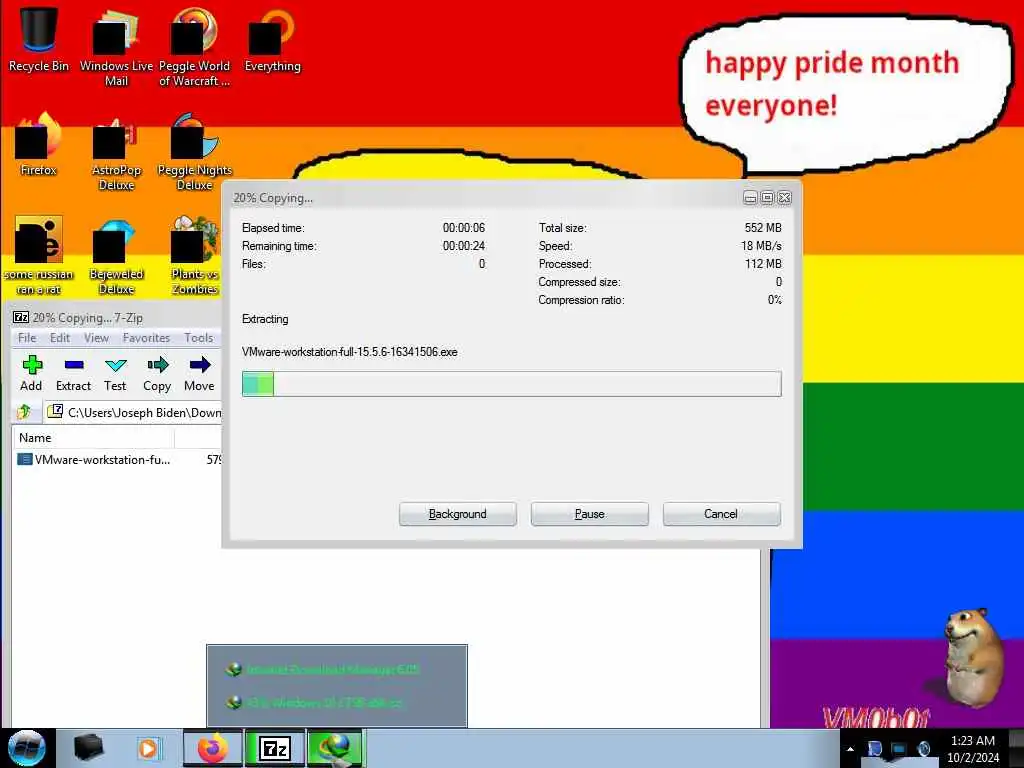Screen dimensions: 1024x768
Task: Click the VMware-workstation-full-15.5.6 filename text
Action: pyautogui.click(x=349, y=352)
